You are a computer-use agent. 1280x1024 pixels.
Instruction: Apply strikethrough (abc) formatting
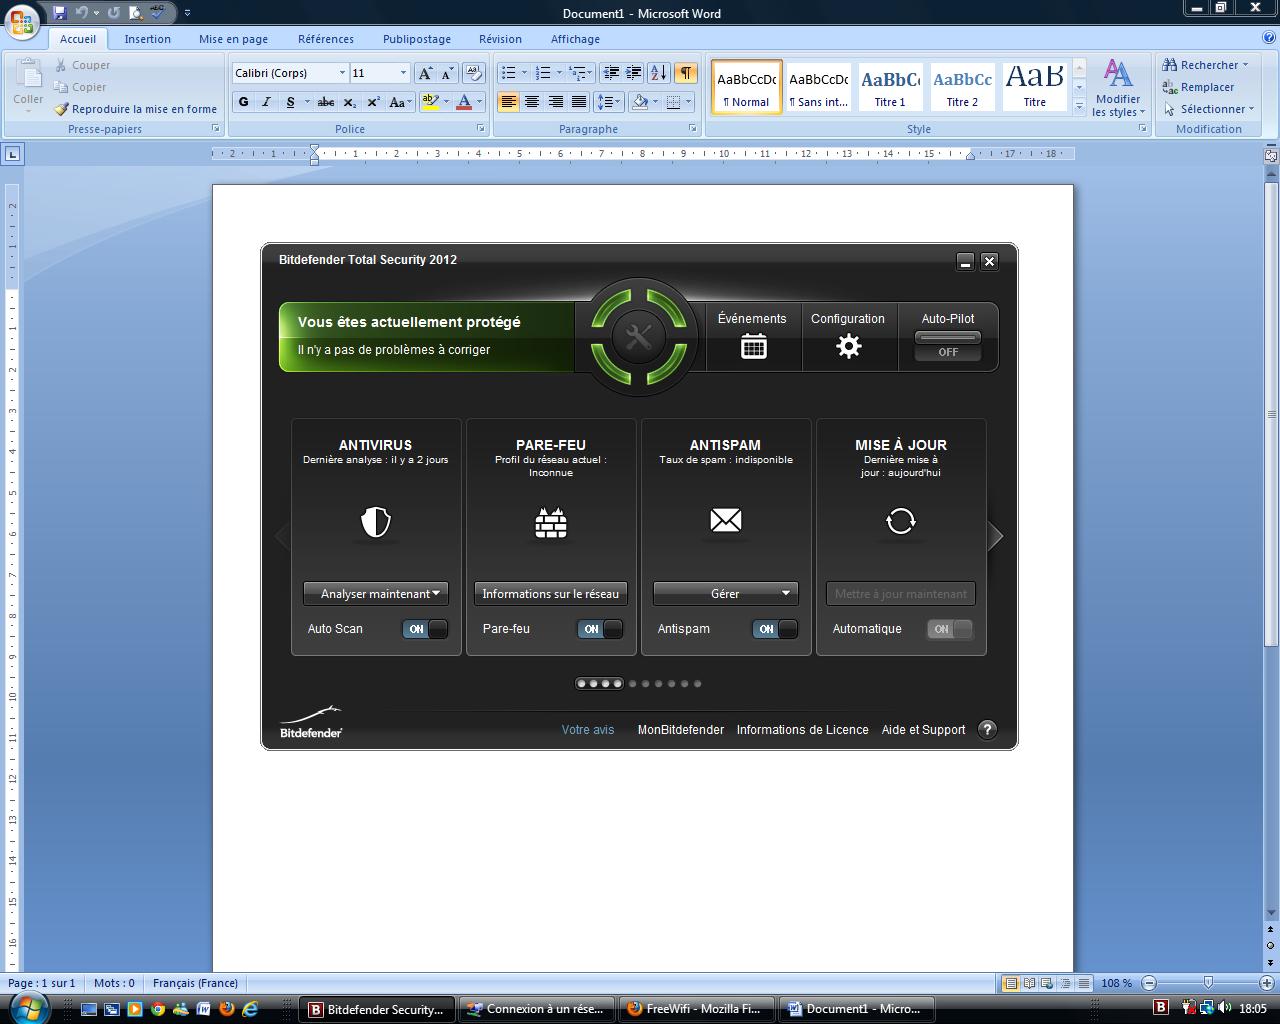click(x=326, y=102)
